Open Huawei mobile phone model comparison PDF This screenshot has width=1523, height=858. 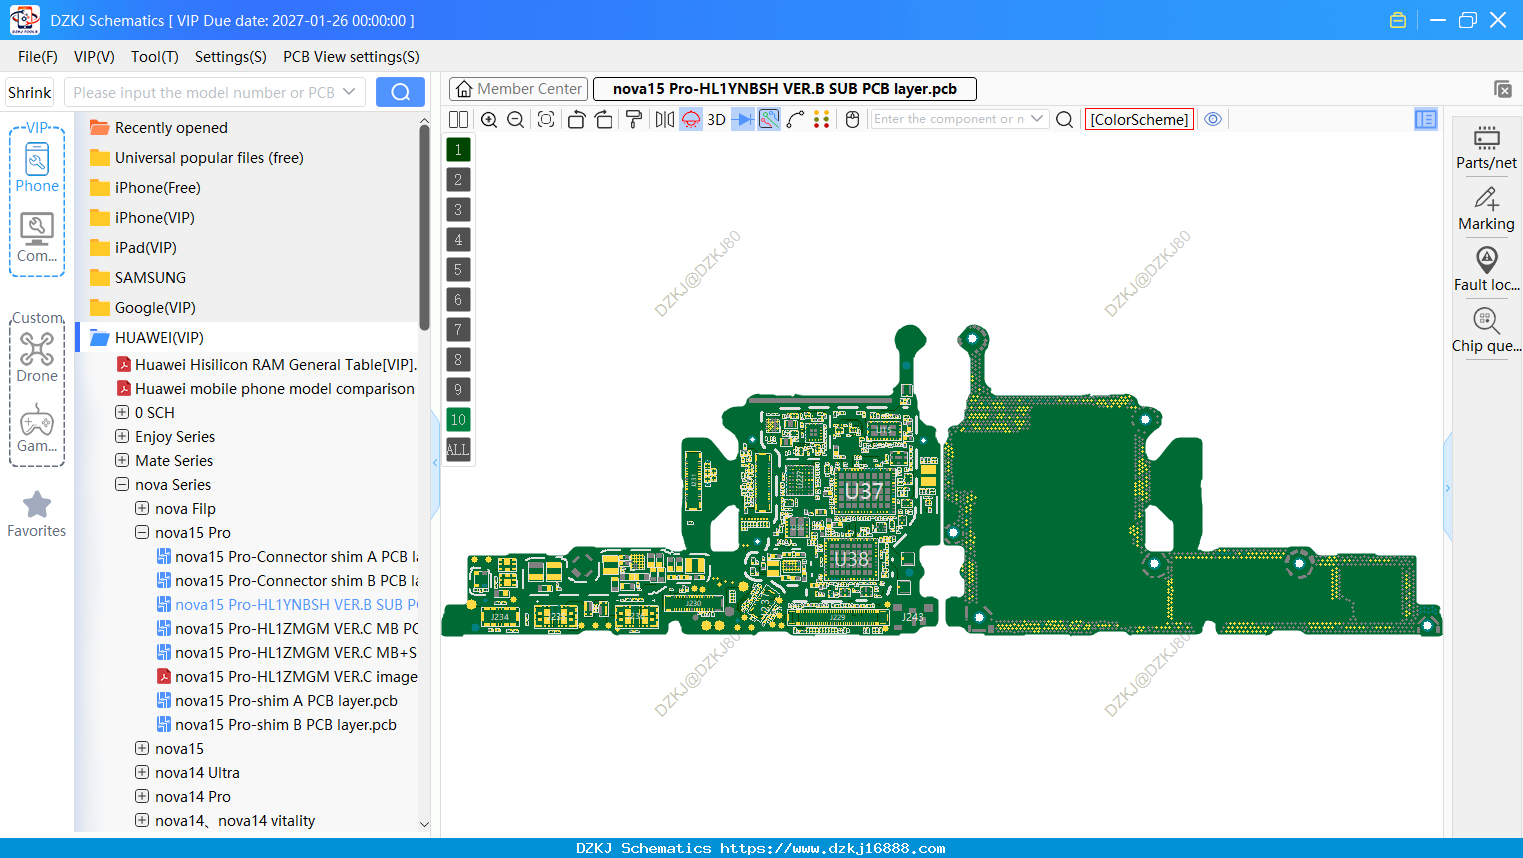click(x=274, y=388)
